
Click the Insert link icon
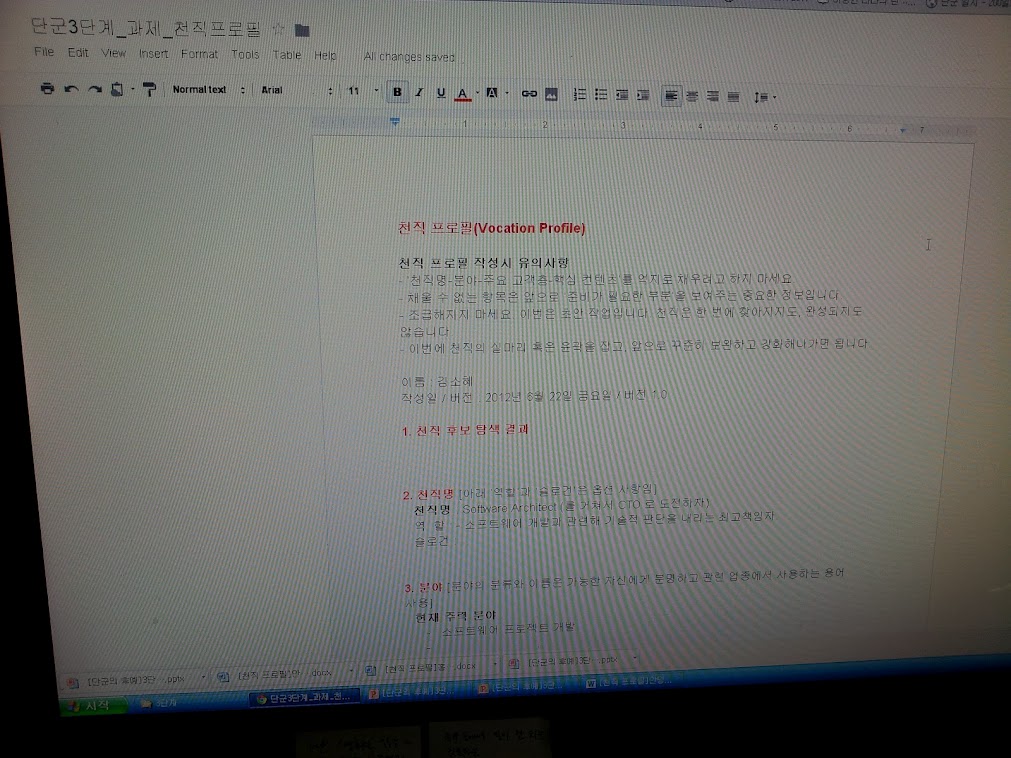(x=529, y=94)
